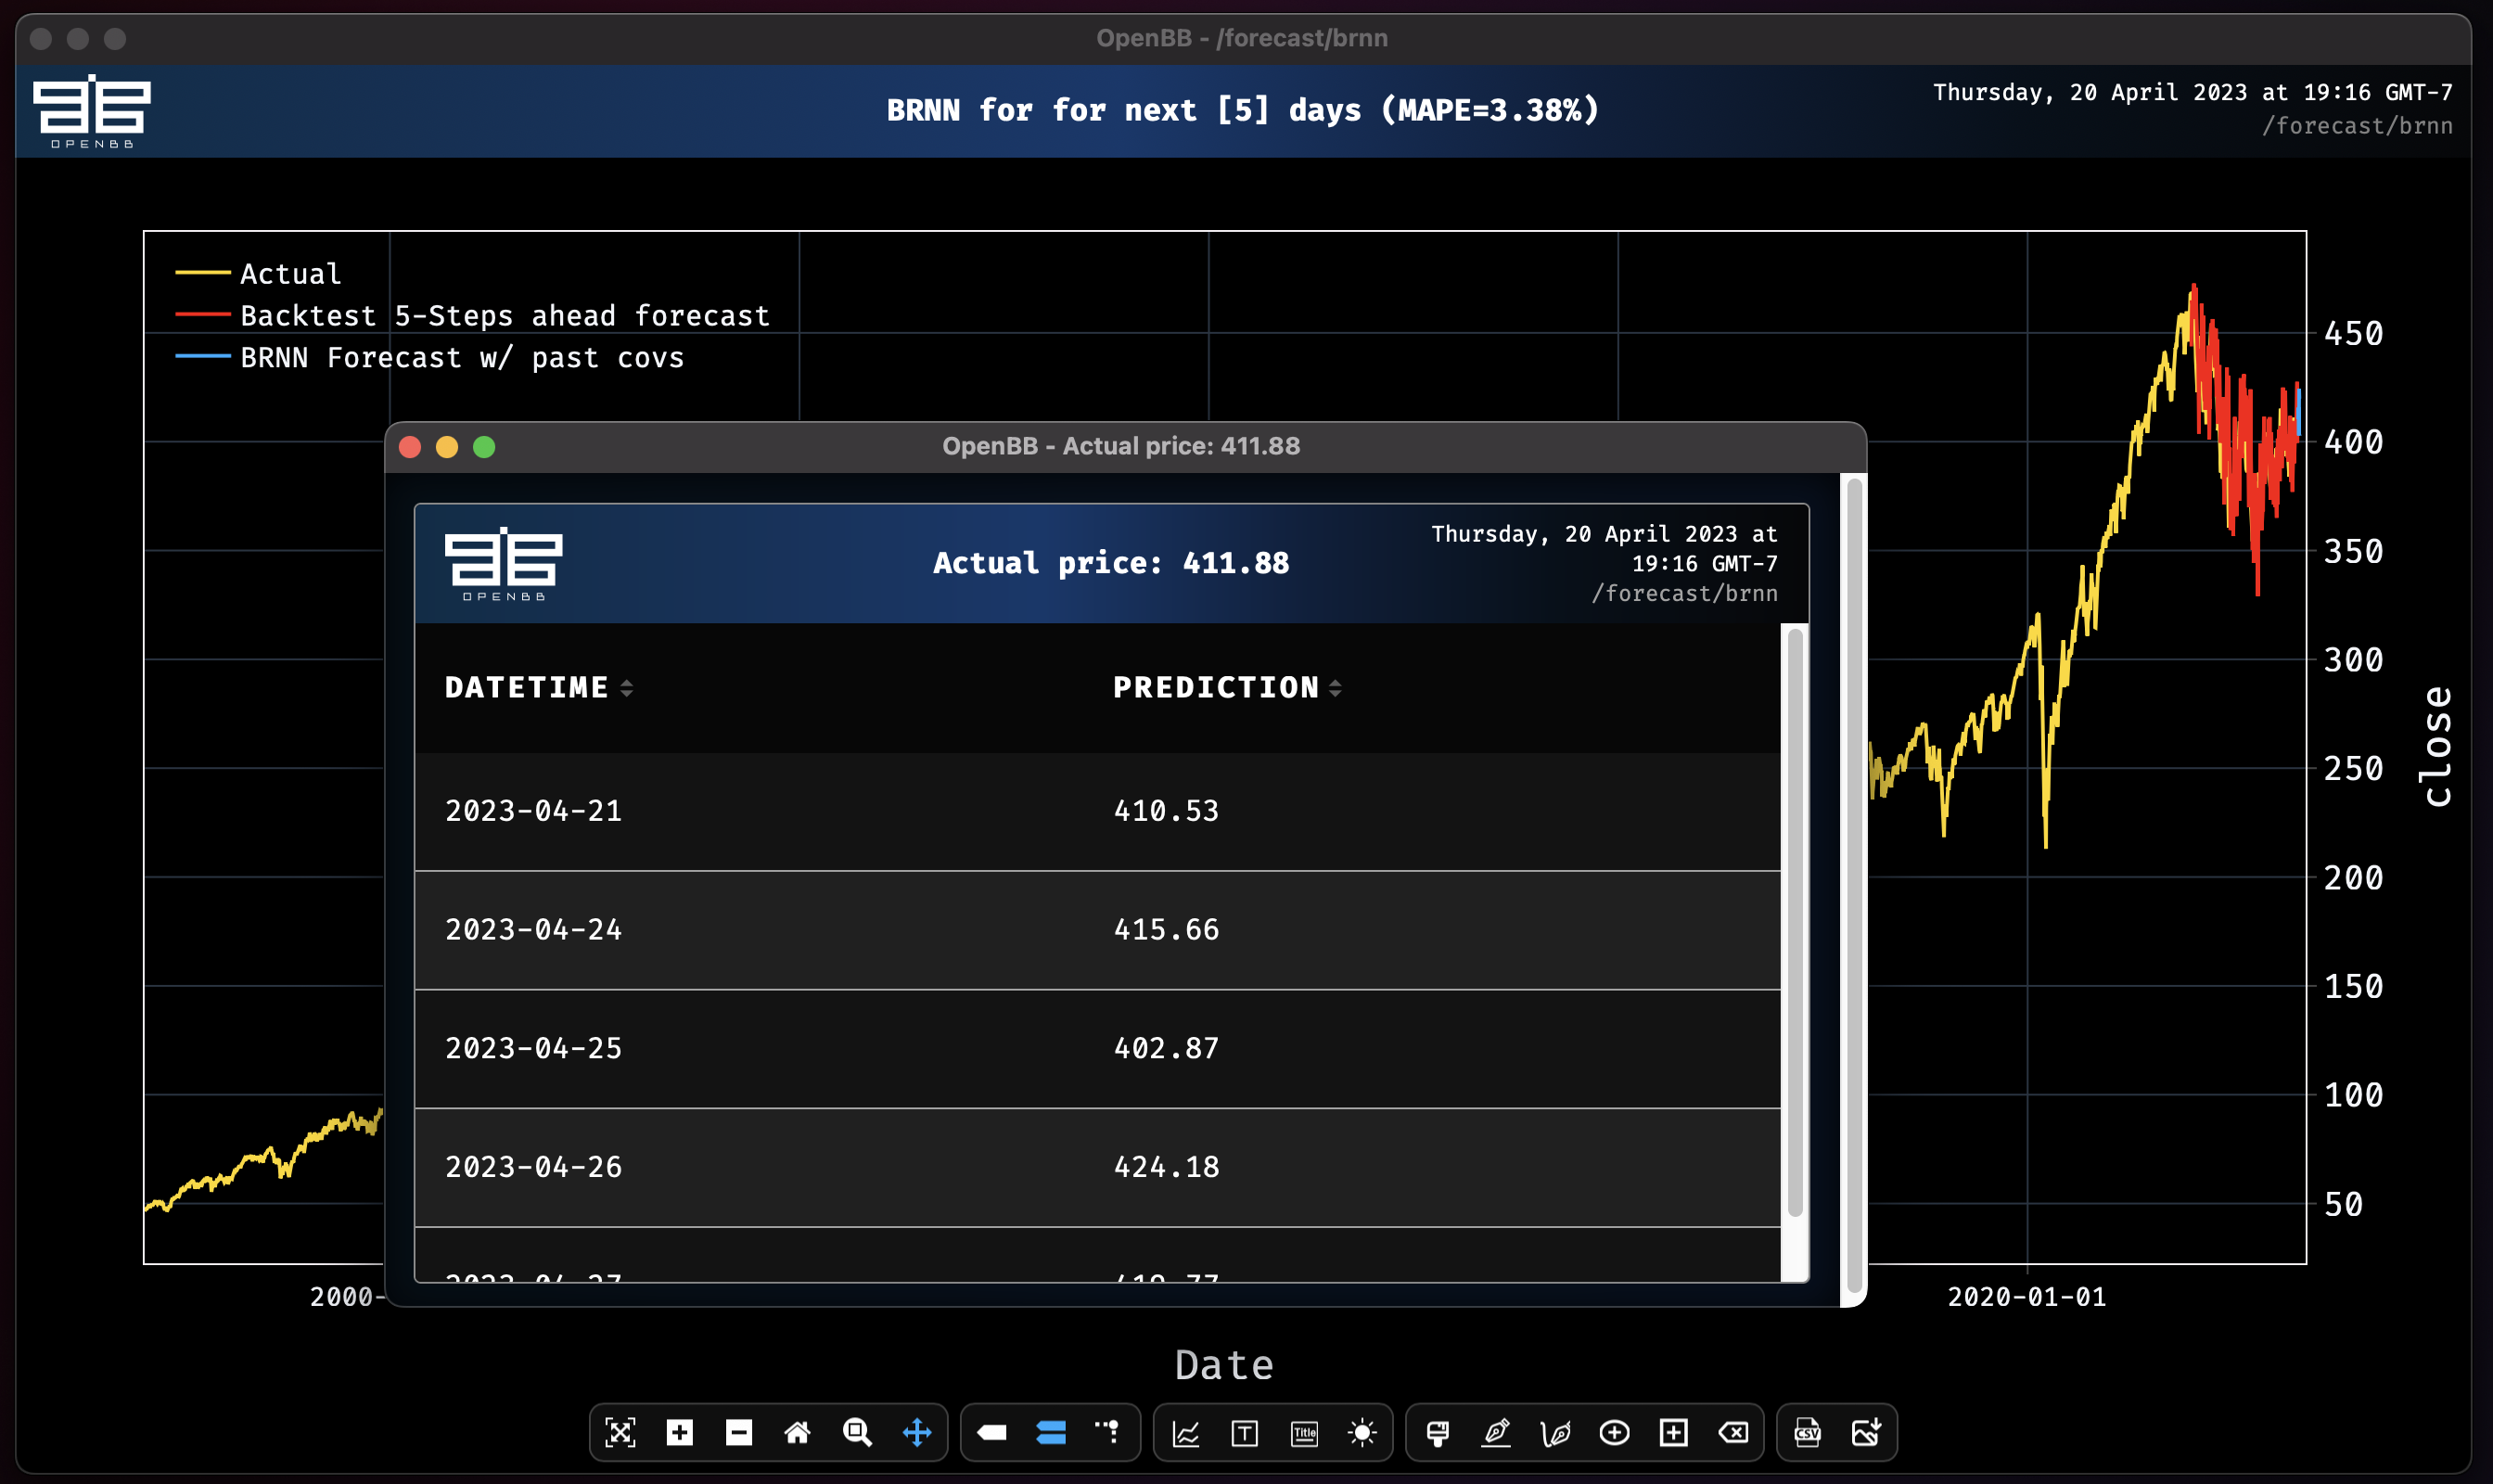Screen dimensions: 2493x1484
Task: Click the Zoom in plus icon
Action: coord(680,1432)
